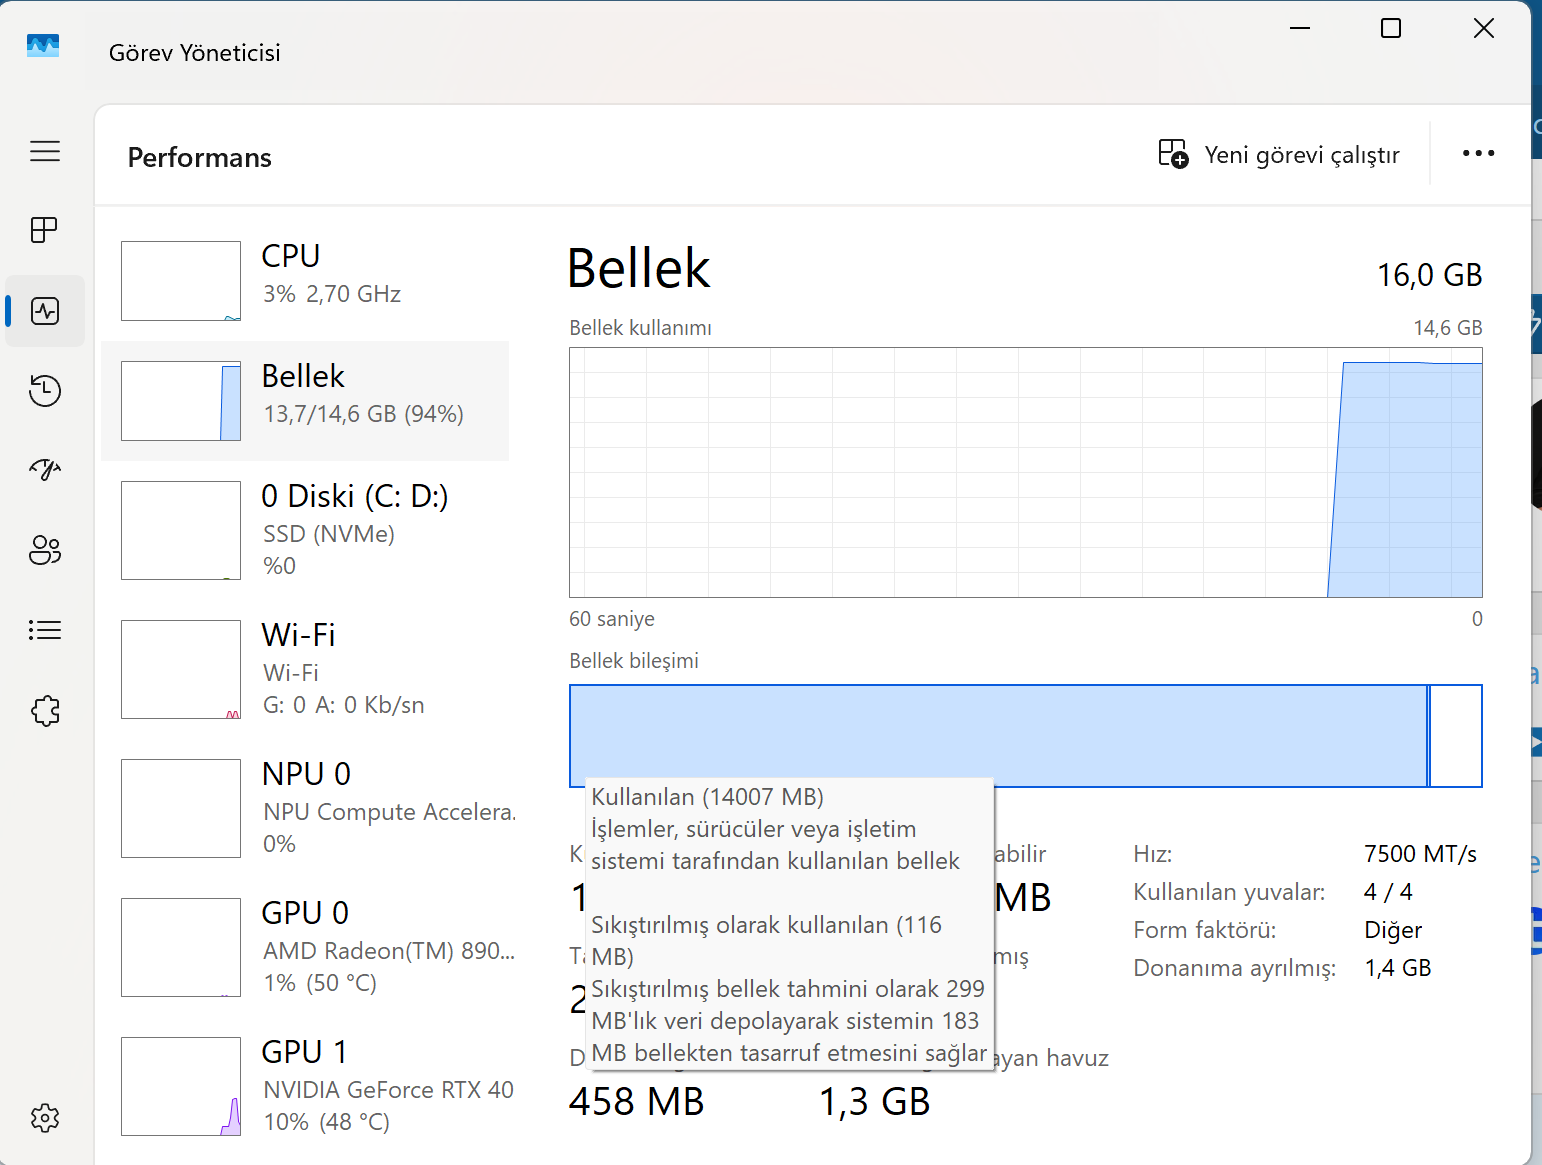Click the Task Manager app icon in title bar
This screenshot has width=1542, height=1165.
coord(43,45)
